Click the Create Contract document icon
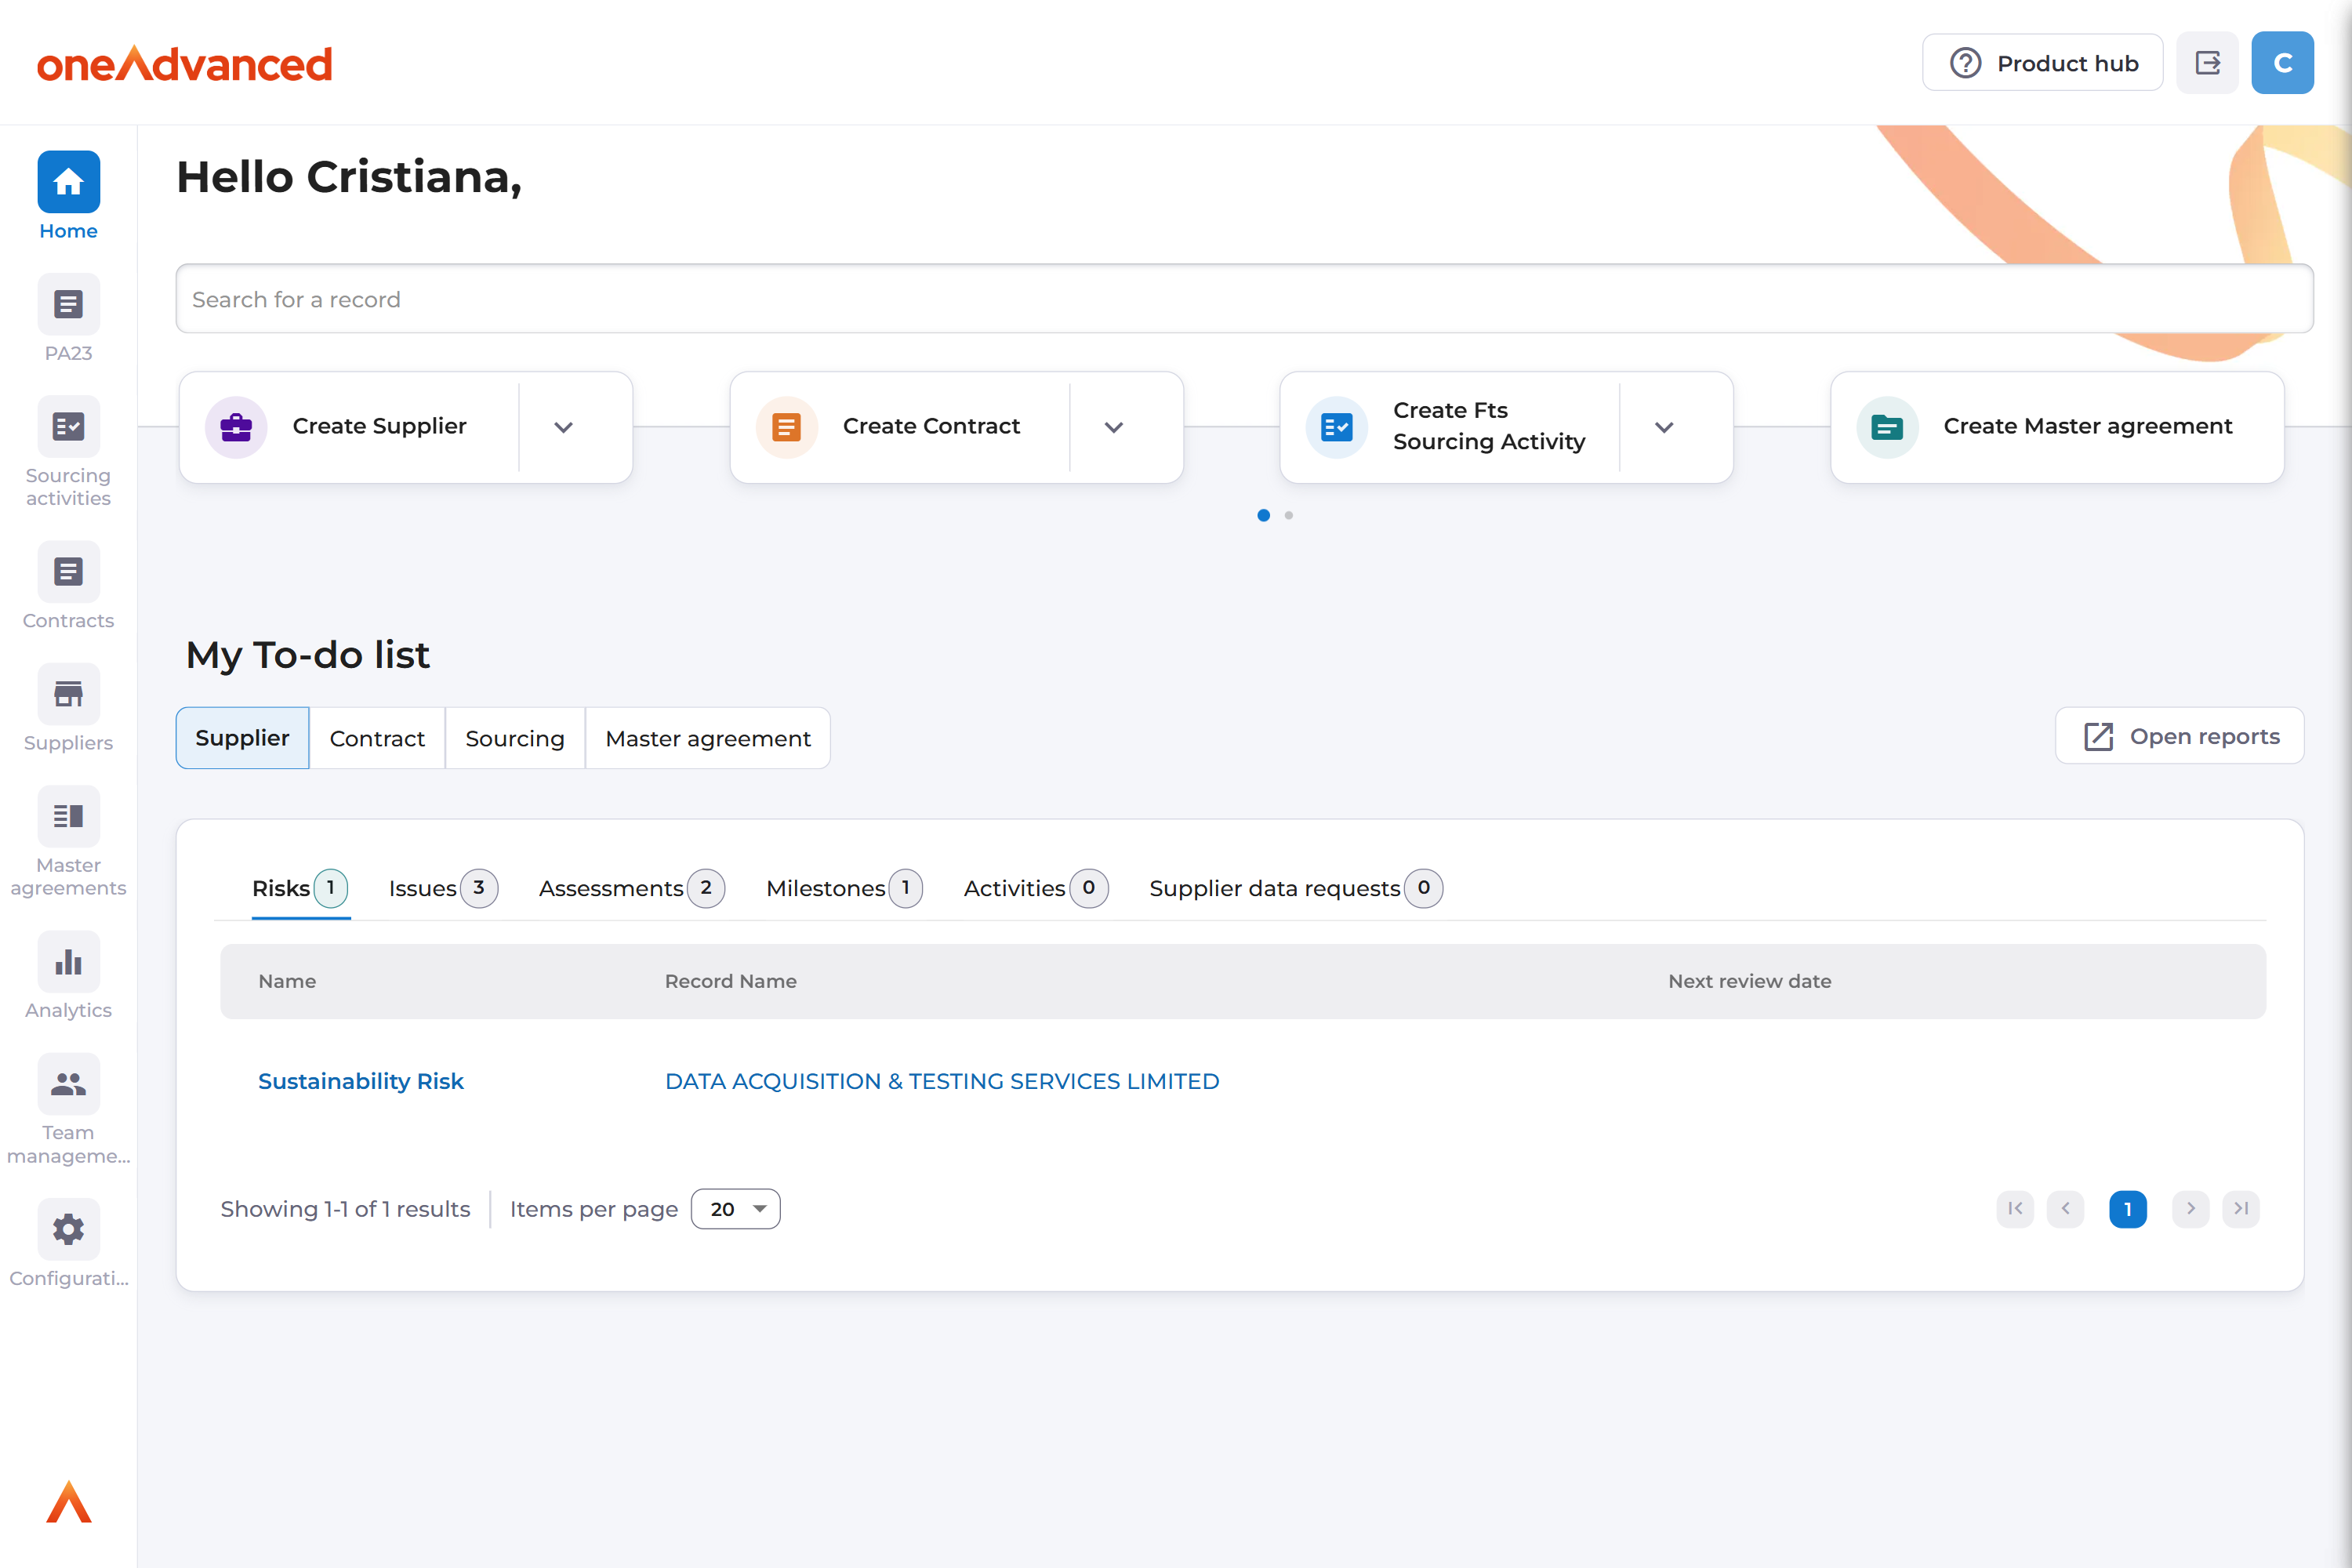Viewport: 2352px width, 1568px height. [786, 427]
